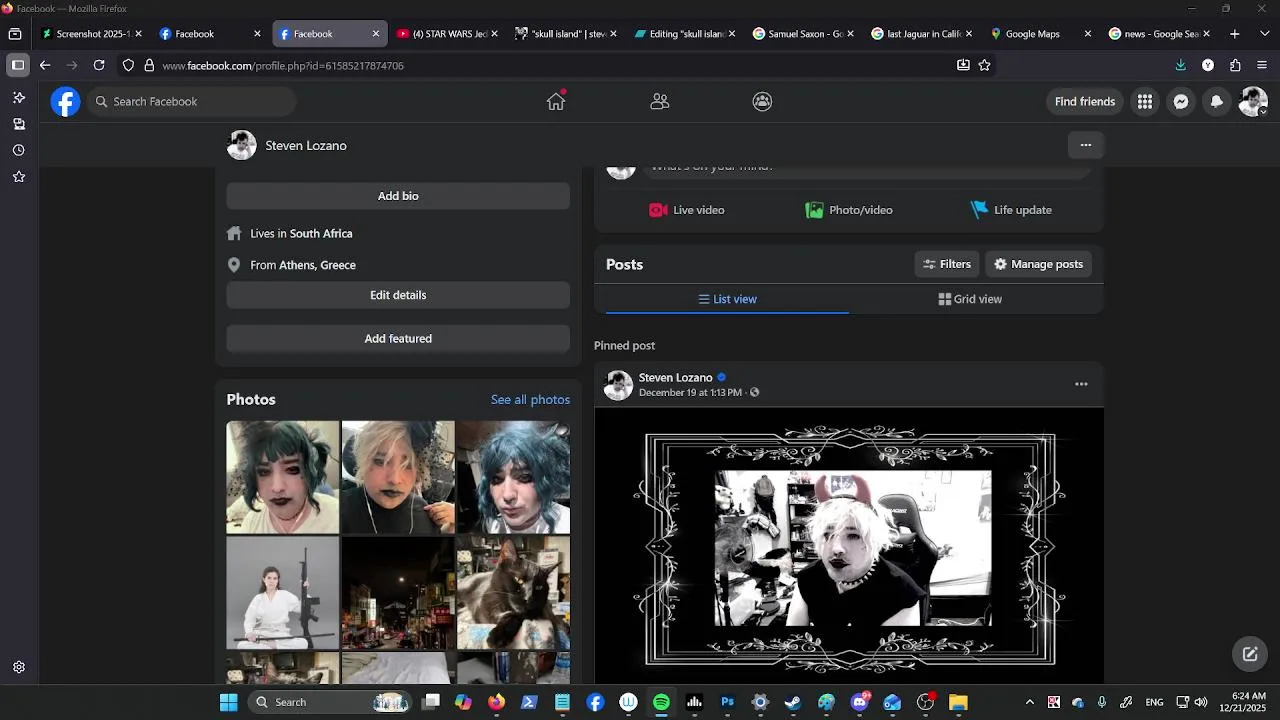Open the profile header three-dots menu
1280x720 pixels.
tap(1085, 145)
